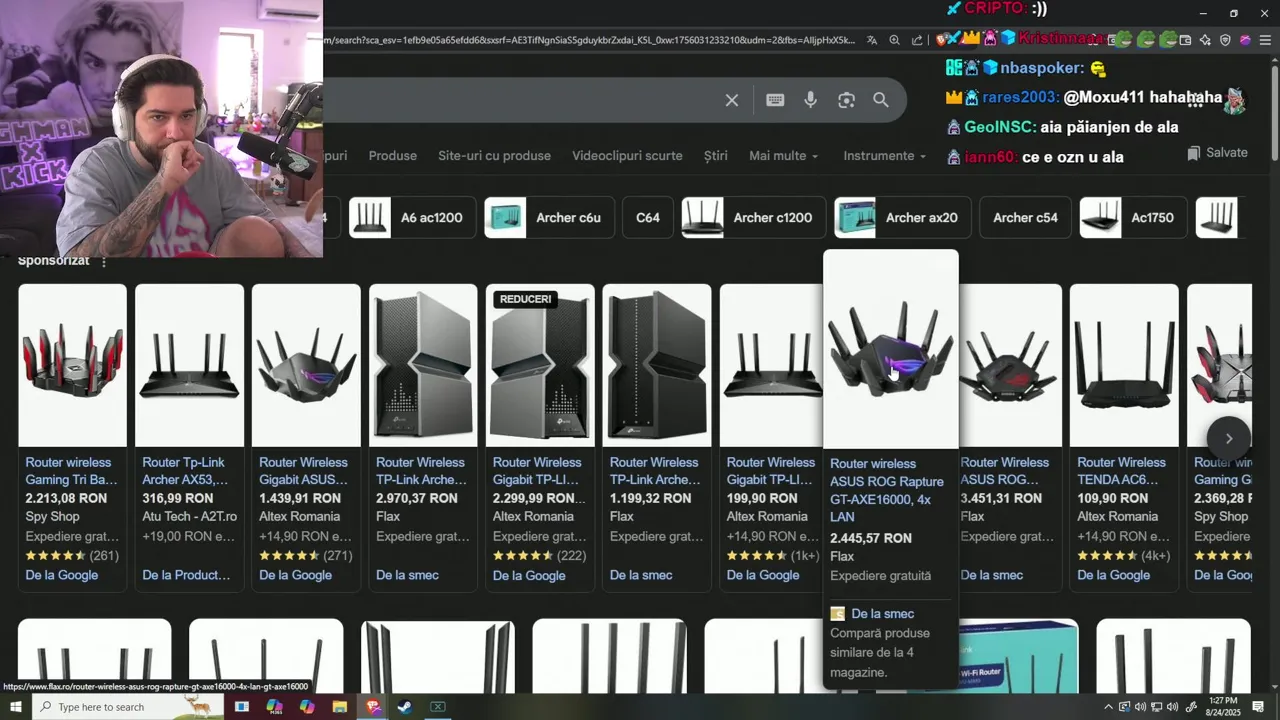Image resolution: width=1280 pixels, height=720 pixels.
Task: Click the Windows taskbar search box
Action: [130, 707]
